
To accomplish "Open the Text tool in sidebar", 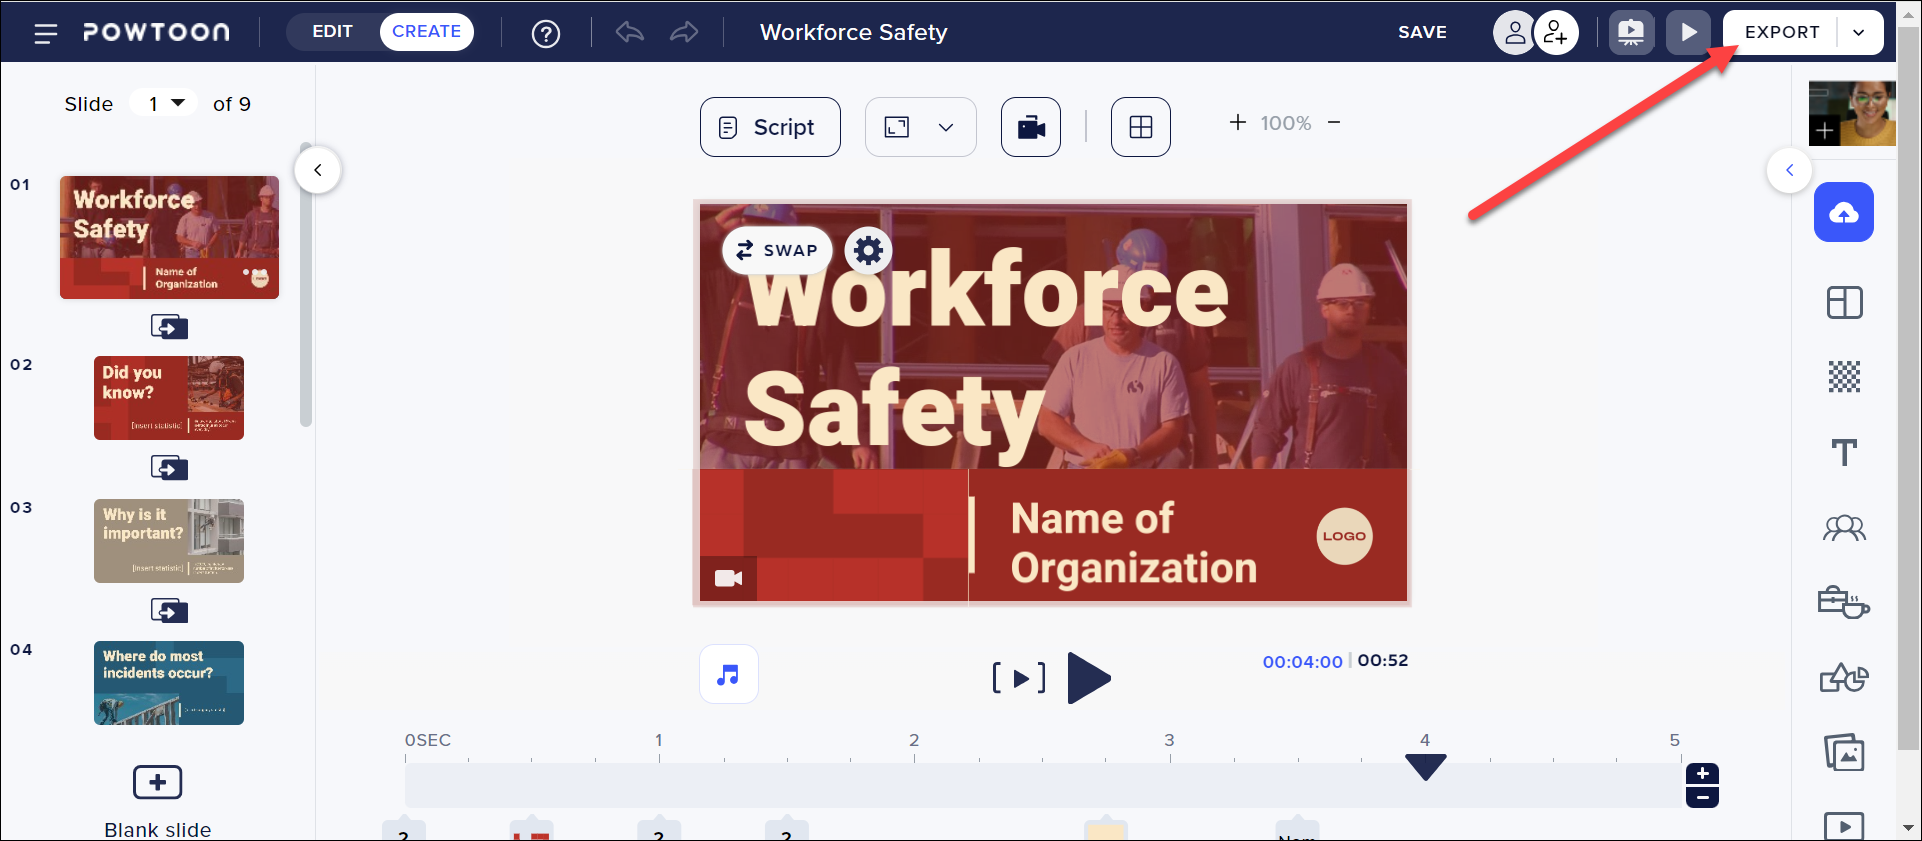I will pos(1843,453).
